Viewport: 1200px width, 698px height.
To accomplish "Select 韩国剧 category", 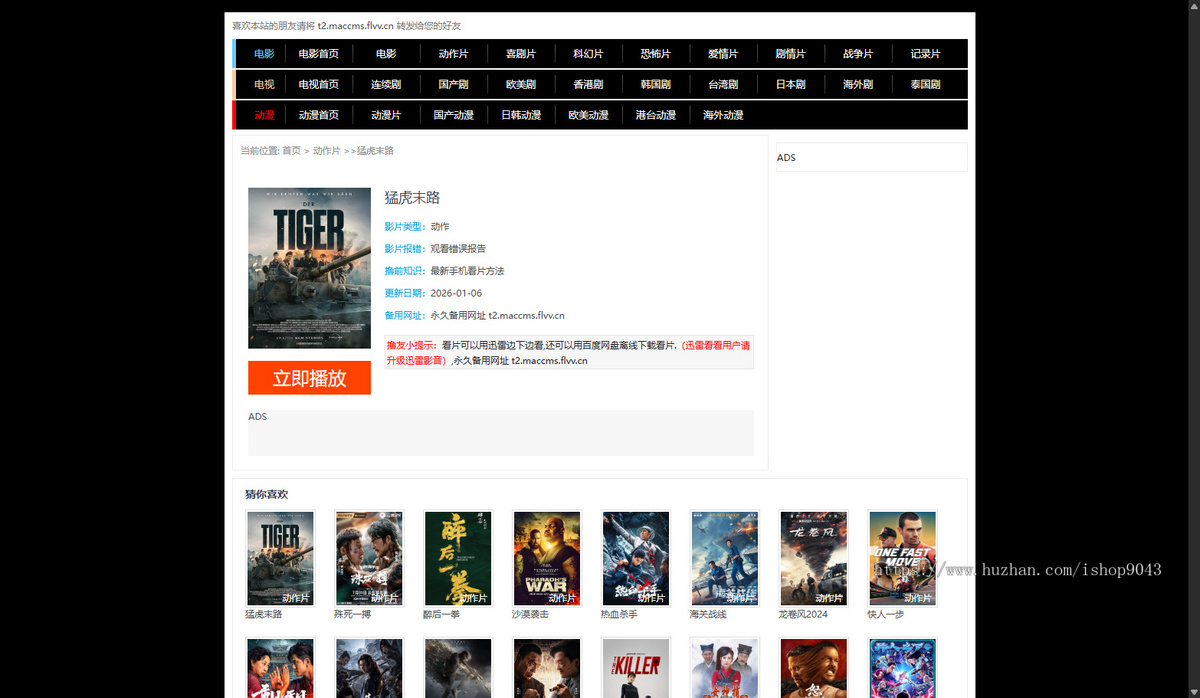I will (x=655, y=85).
